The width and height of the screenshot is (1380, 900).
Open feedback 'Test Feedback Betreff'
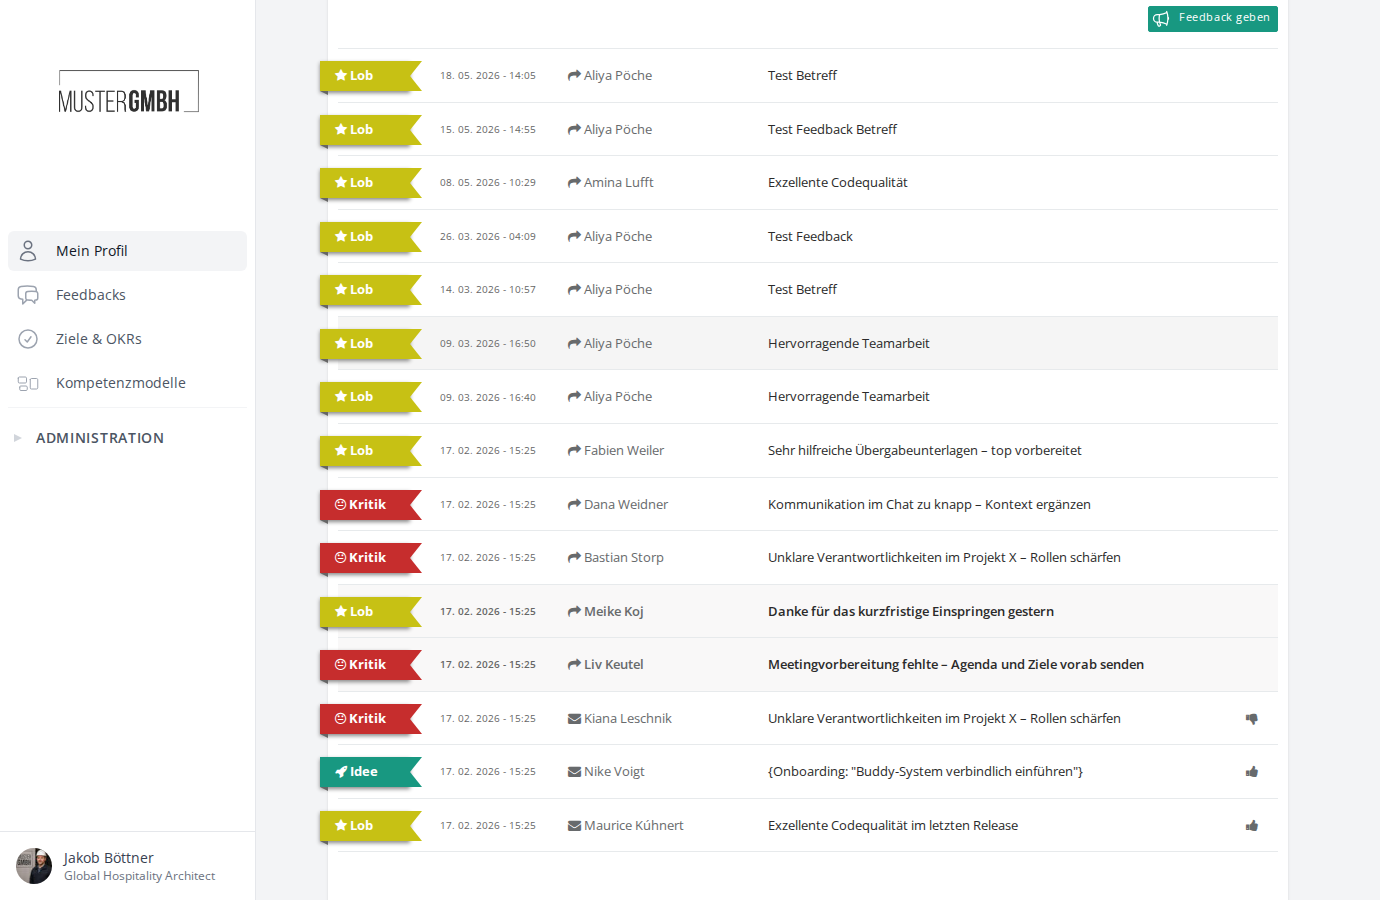(x=832, y=130)
